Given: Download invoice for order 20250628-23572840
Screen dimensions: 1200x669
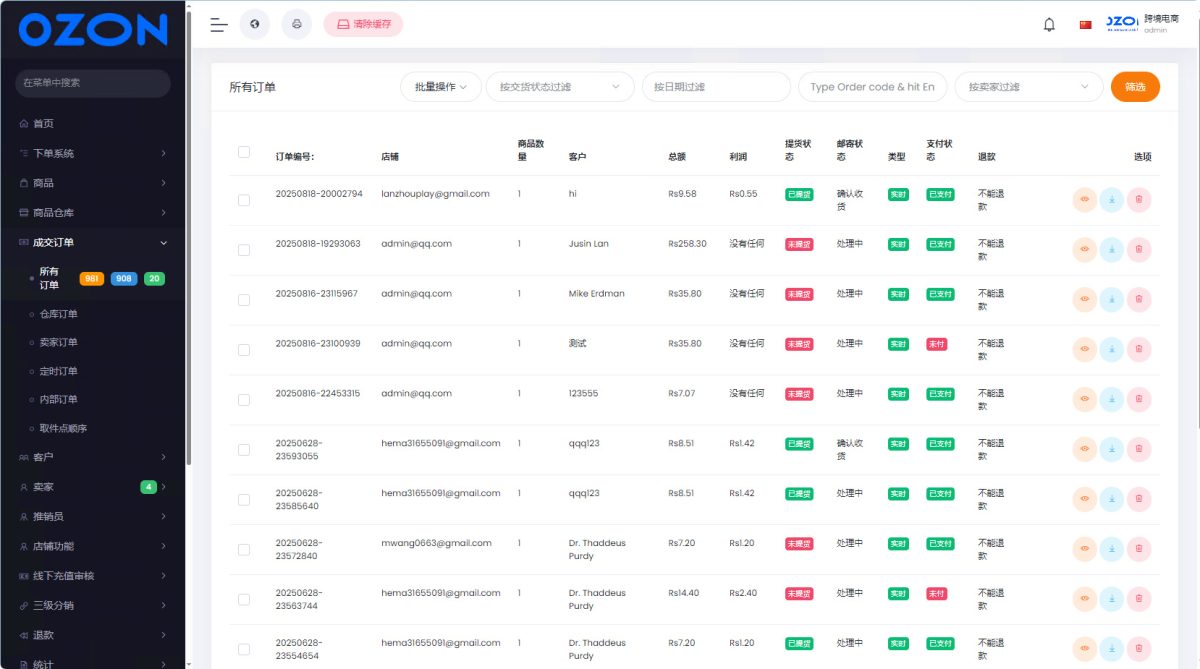Looking at the screenshot, I should click(1112, 550).
